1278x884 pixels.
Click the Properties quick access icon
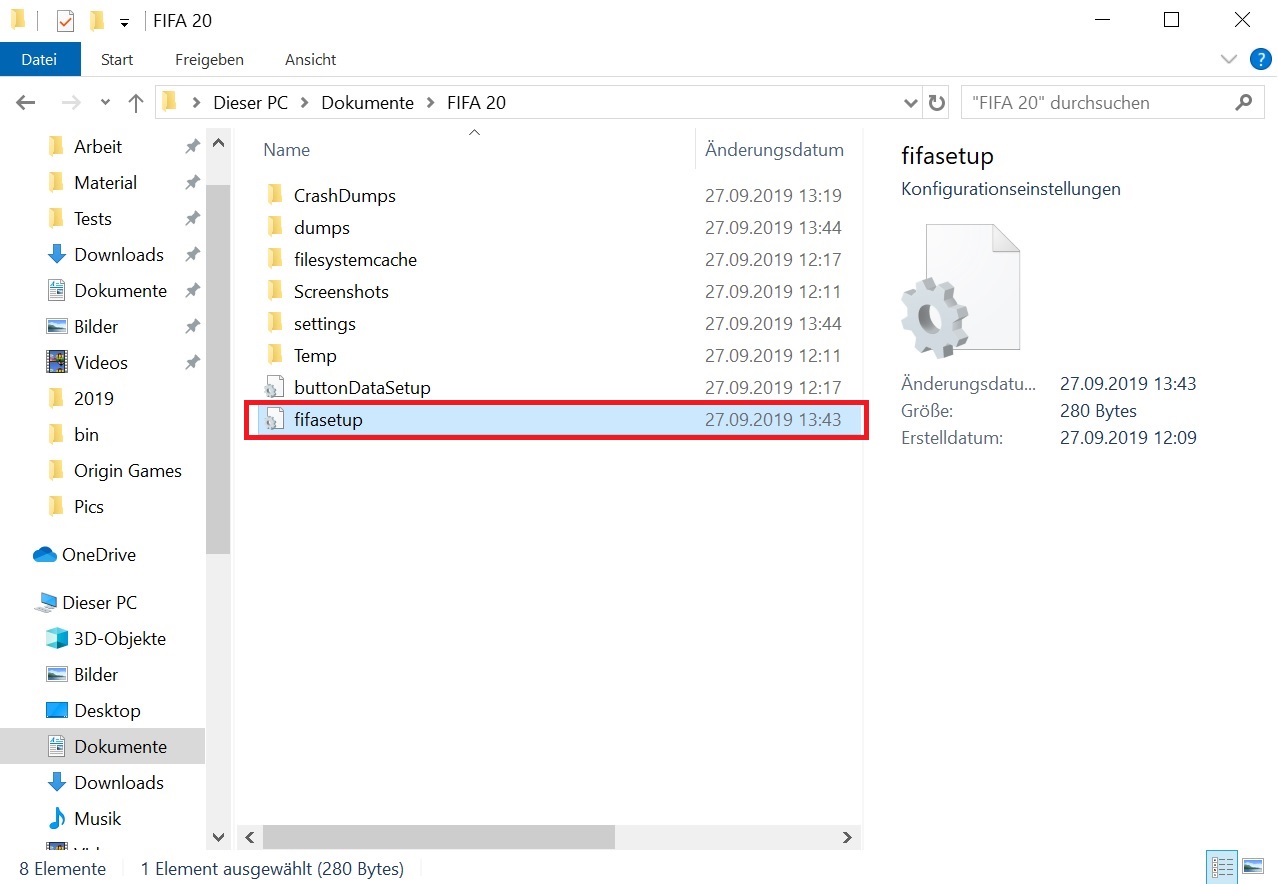click(x=65, y=20)
